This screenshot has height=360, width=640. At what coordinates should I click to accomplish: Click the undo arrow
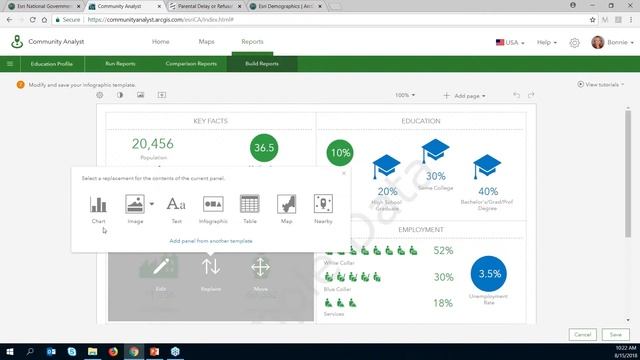point(517,95)
